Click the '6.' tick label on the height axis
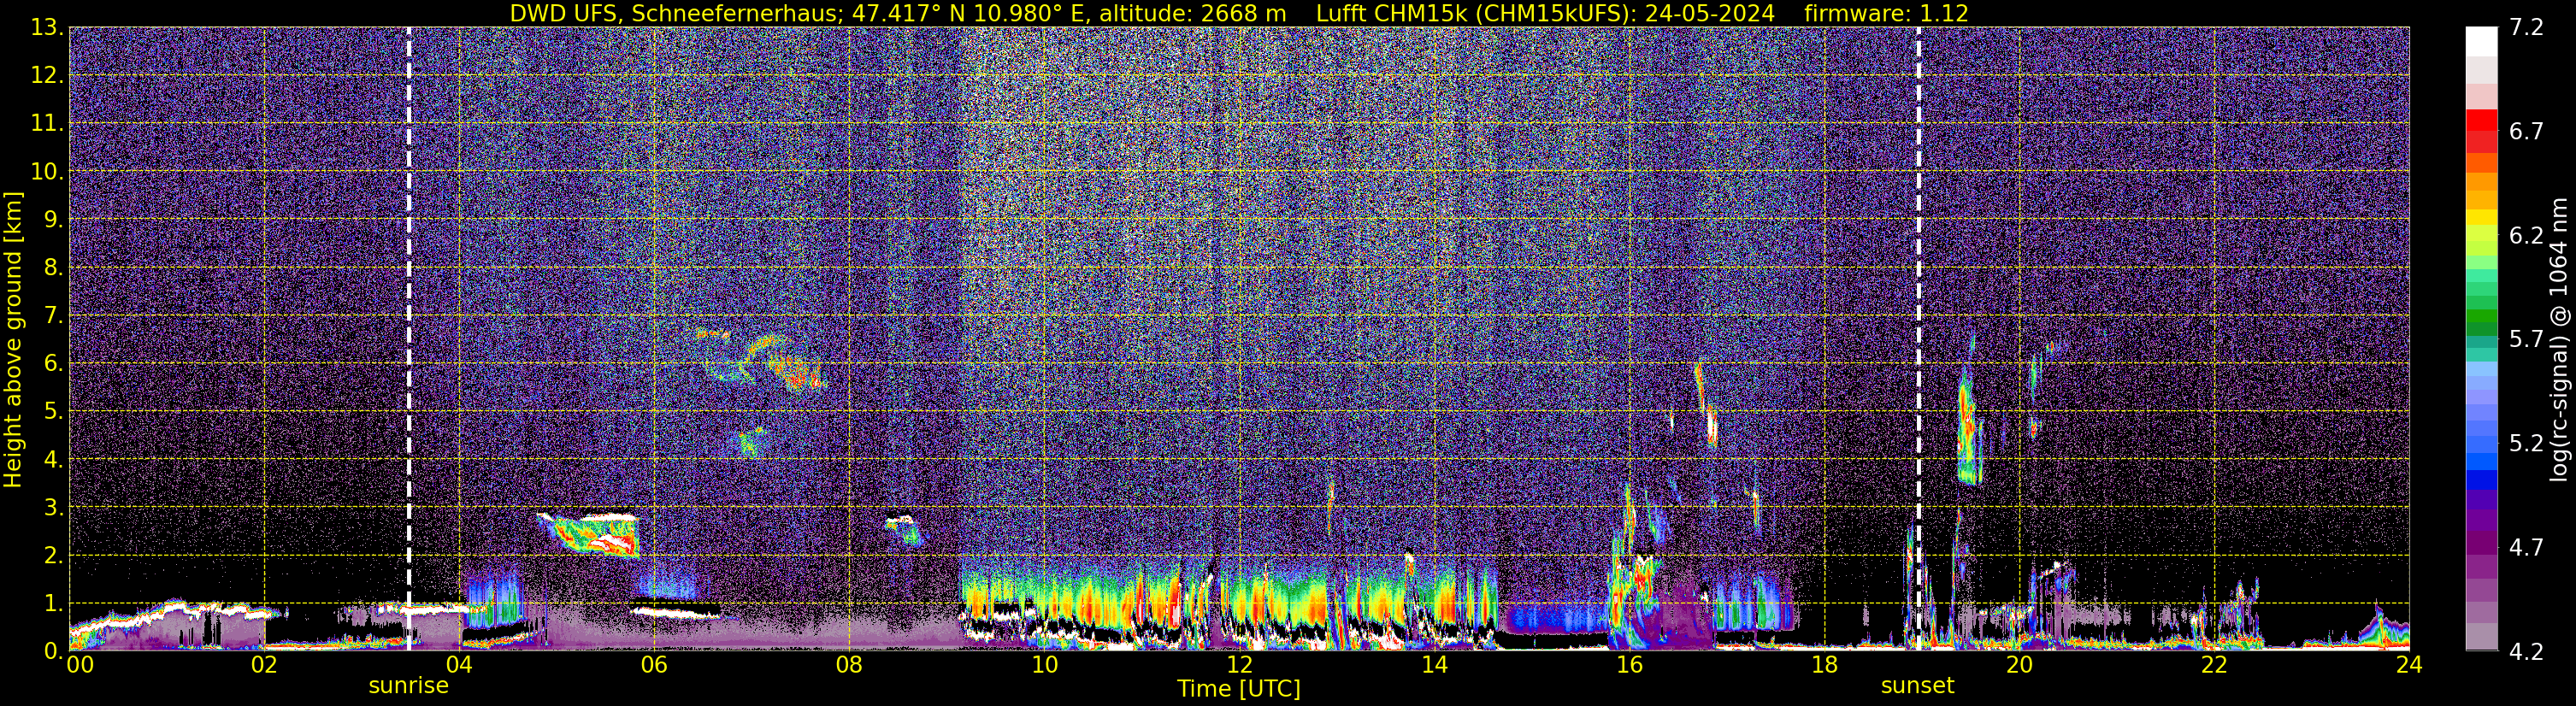 click(52, 364)
